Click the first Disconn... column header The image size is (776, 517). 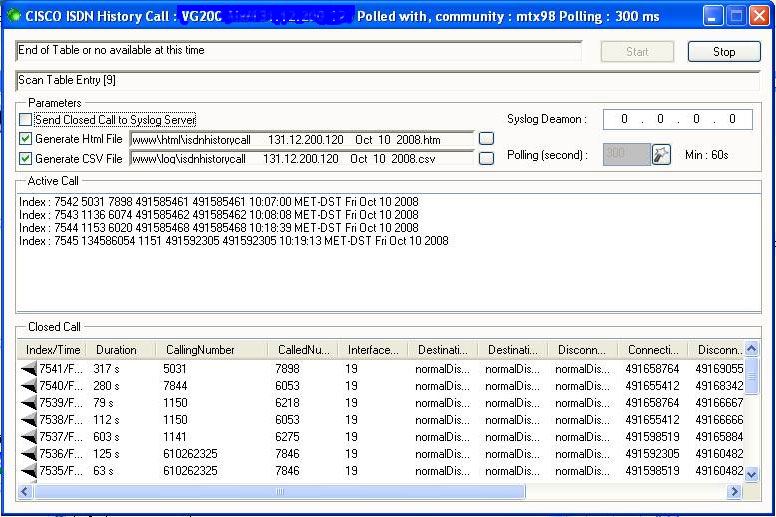582,350
